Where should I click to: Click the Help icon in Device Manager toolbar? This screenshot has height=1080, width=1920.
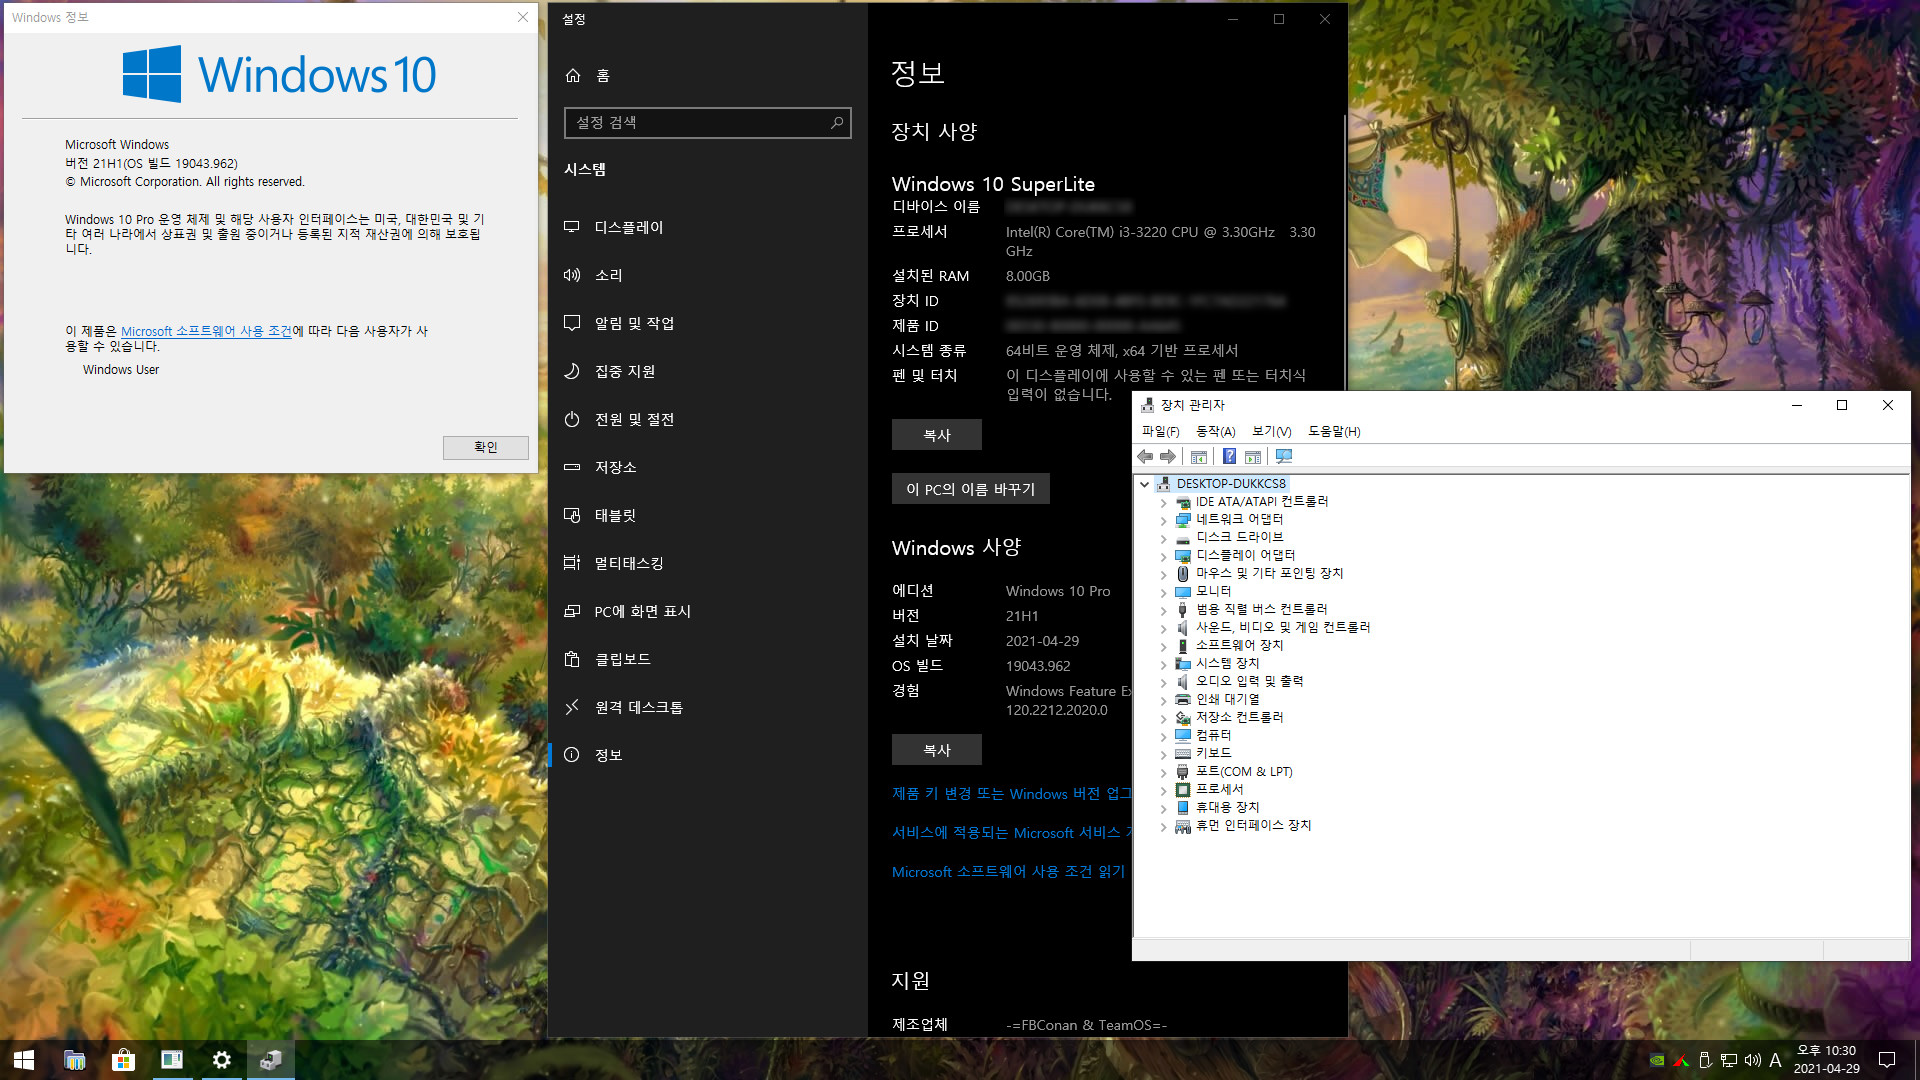(x=1229, y=457)
